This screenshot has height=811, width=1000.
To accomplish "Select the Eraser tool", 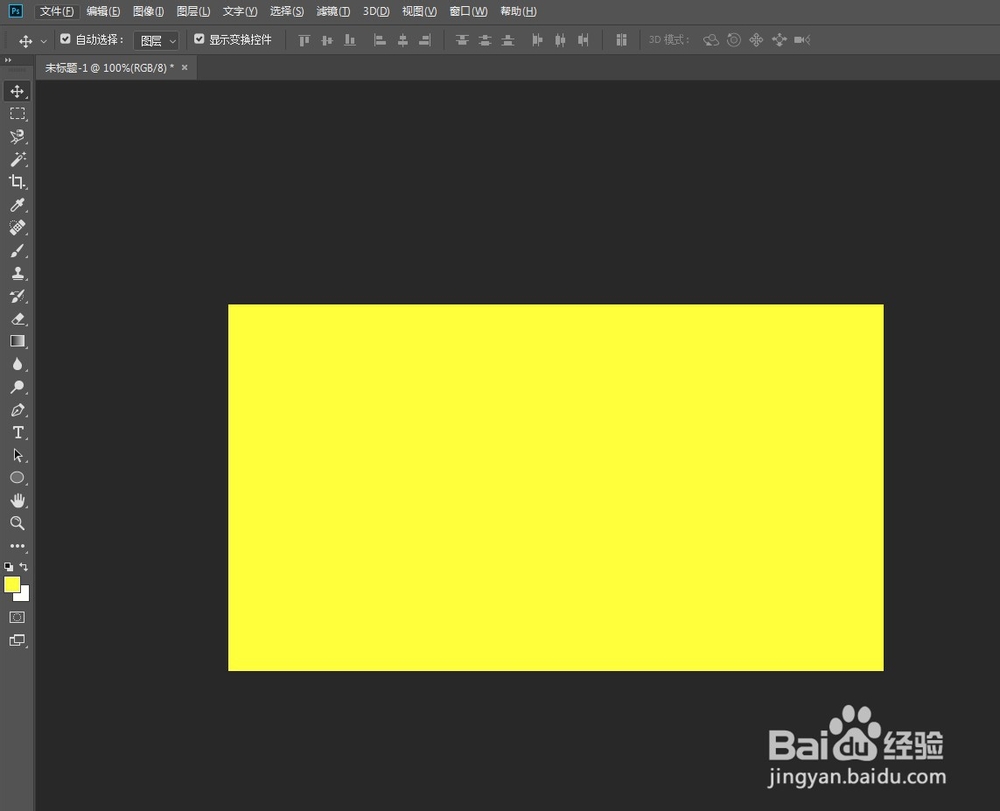I will (x=17, y=319).
